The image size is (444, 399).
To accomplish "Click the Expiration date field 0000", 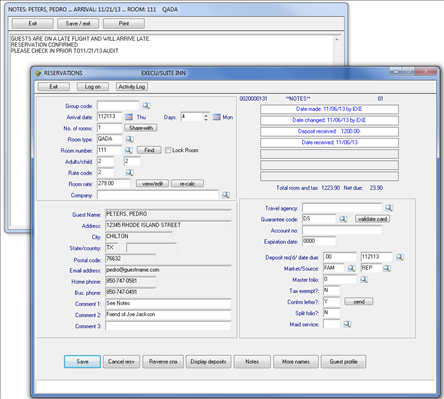I will pos(319,241).
